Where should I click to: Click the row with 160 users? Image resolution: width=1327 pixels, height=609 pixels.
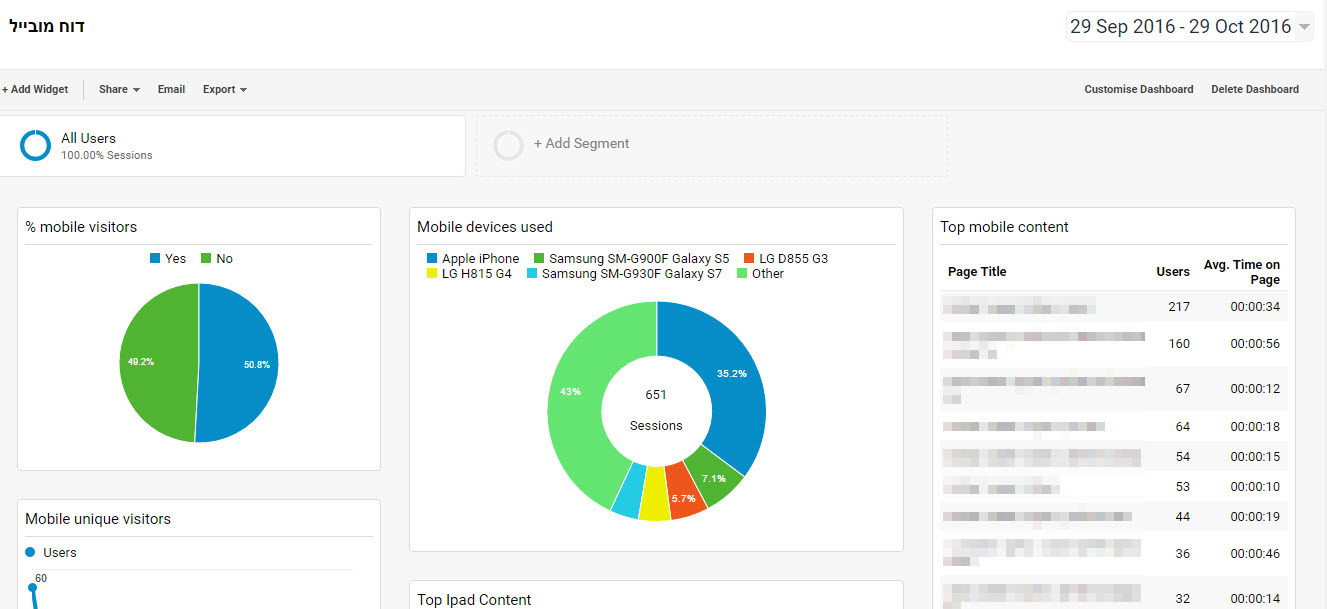pos(1114,344)
